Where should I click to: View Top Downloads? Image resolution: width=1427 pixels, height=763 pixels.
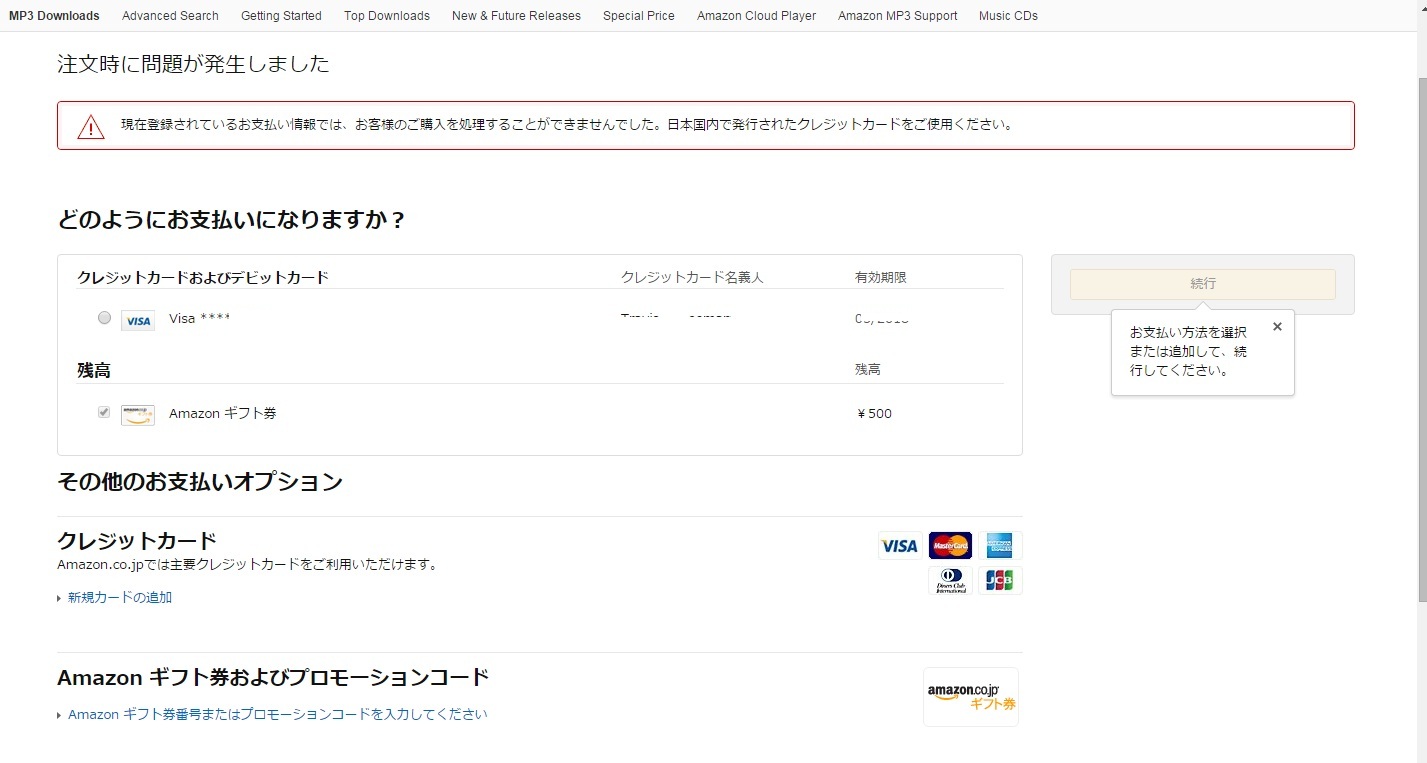pyautogui.click(x=387, y=16)
